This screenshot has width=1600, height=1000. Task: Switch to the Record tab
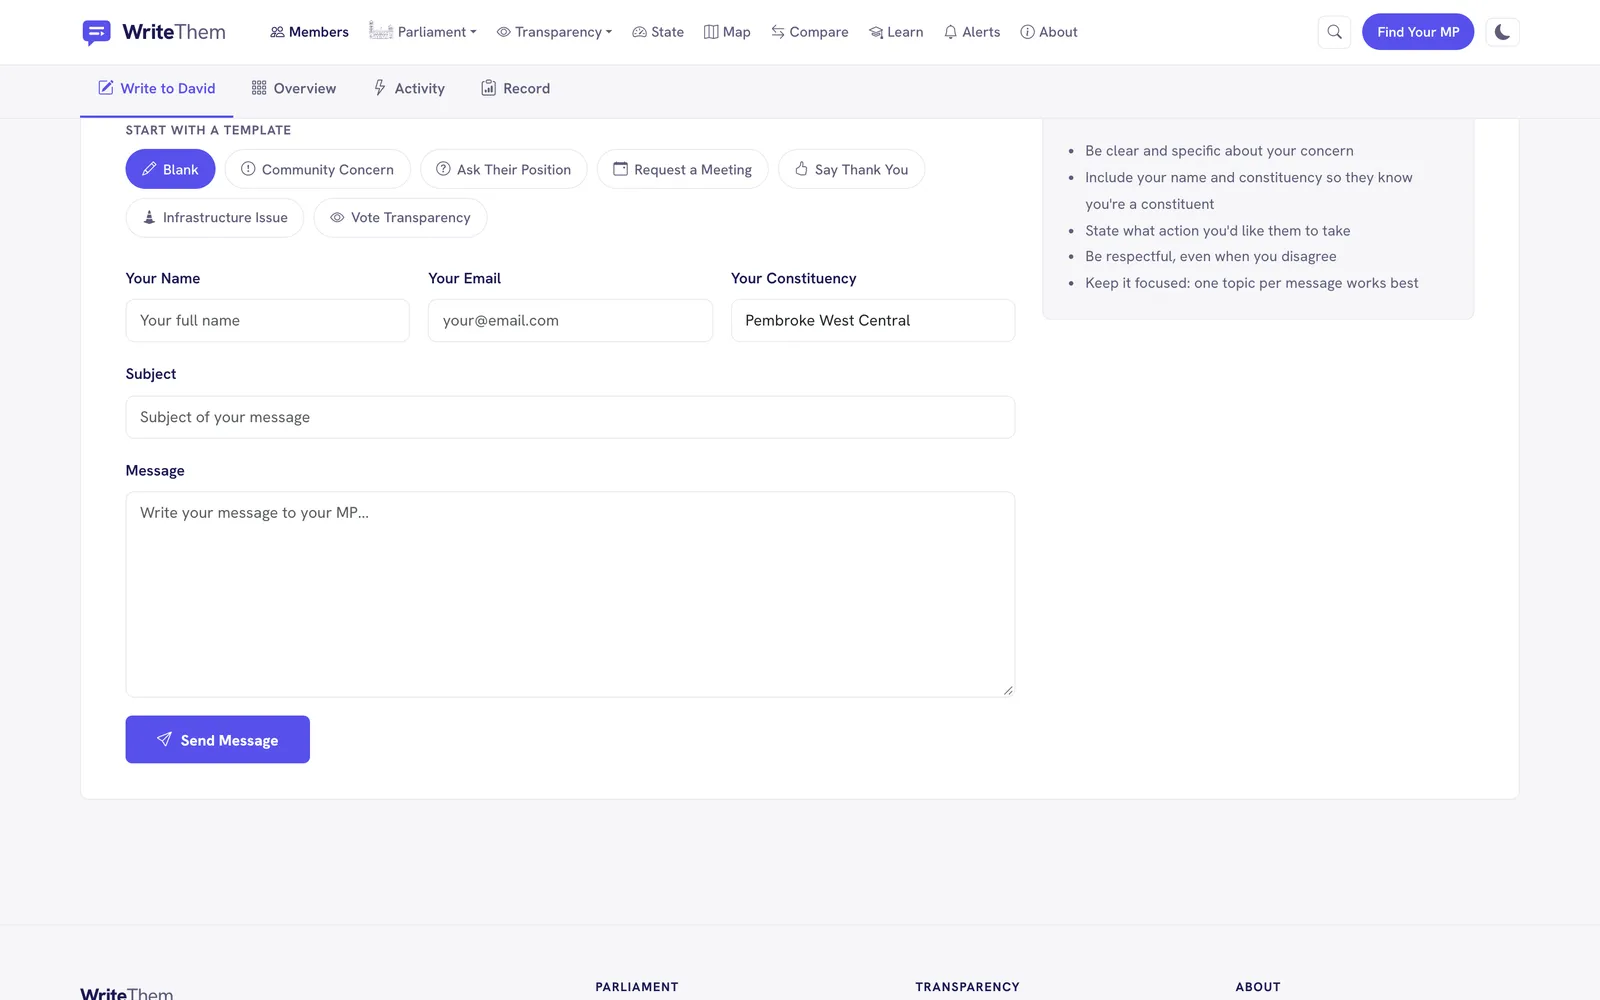point(515,88)
